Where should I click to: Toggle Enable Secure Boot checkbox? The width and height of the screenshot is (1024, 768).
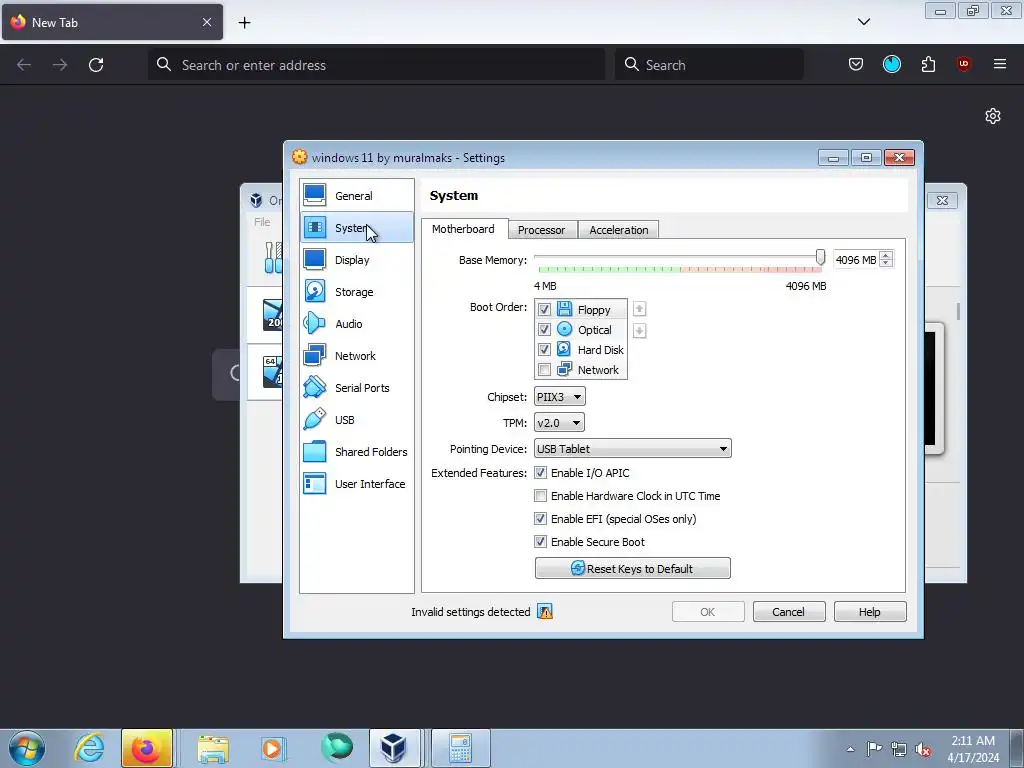(541, 541)
